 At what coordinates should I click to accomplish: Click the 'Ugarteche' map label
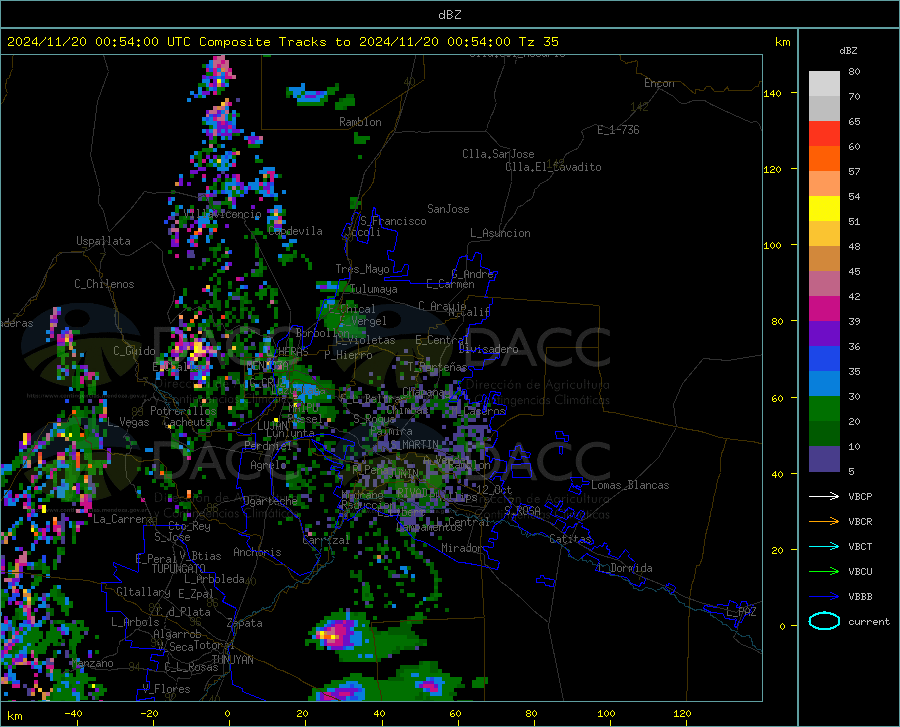tap(270, 500)
